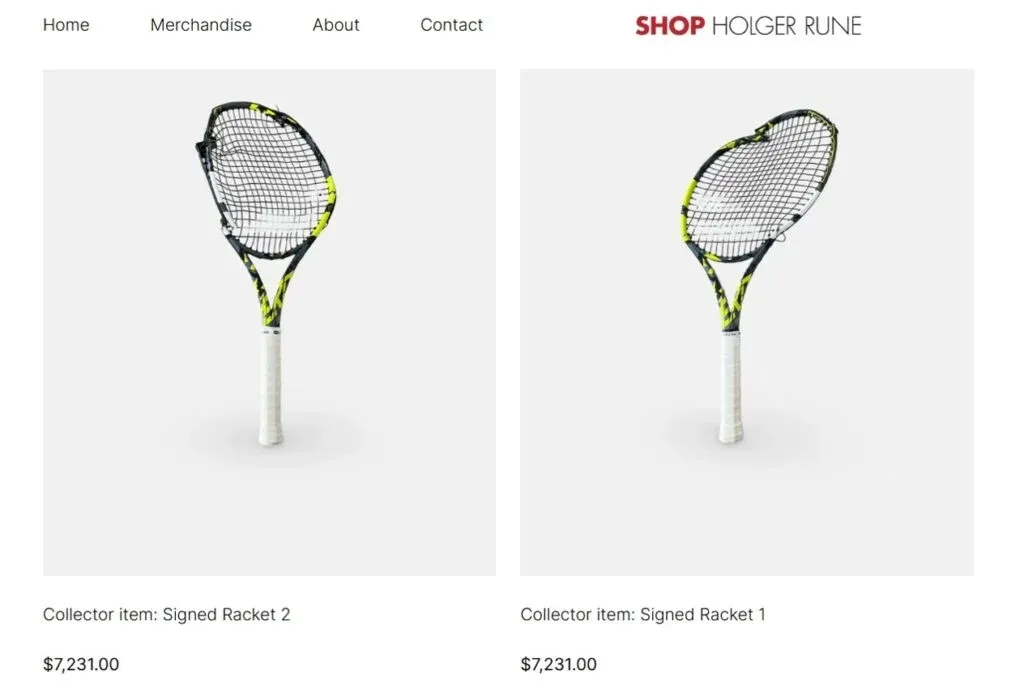Open the Home page link
Screen dimensions: 1024x688
(x=66, y=25)
